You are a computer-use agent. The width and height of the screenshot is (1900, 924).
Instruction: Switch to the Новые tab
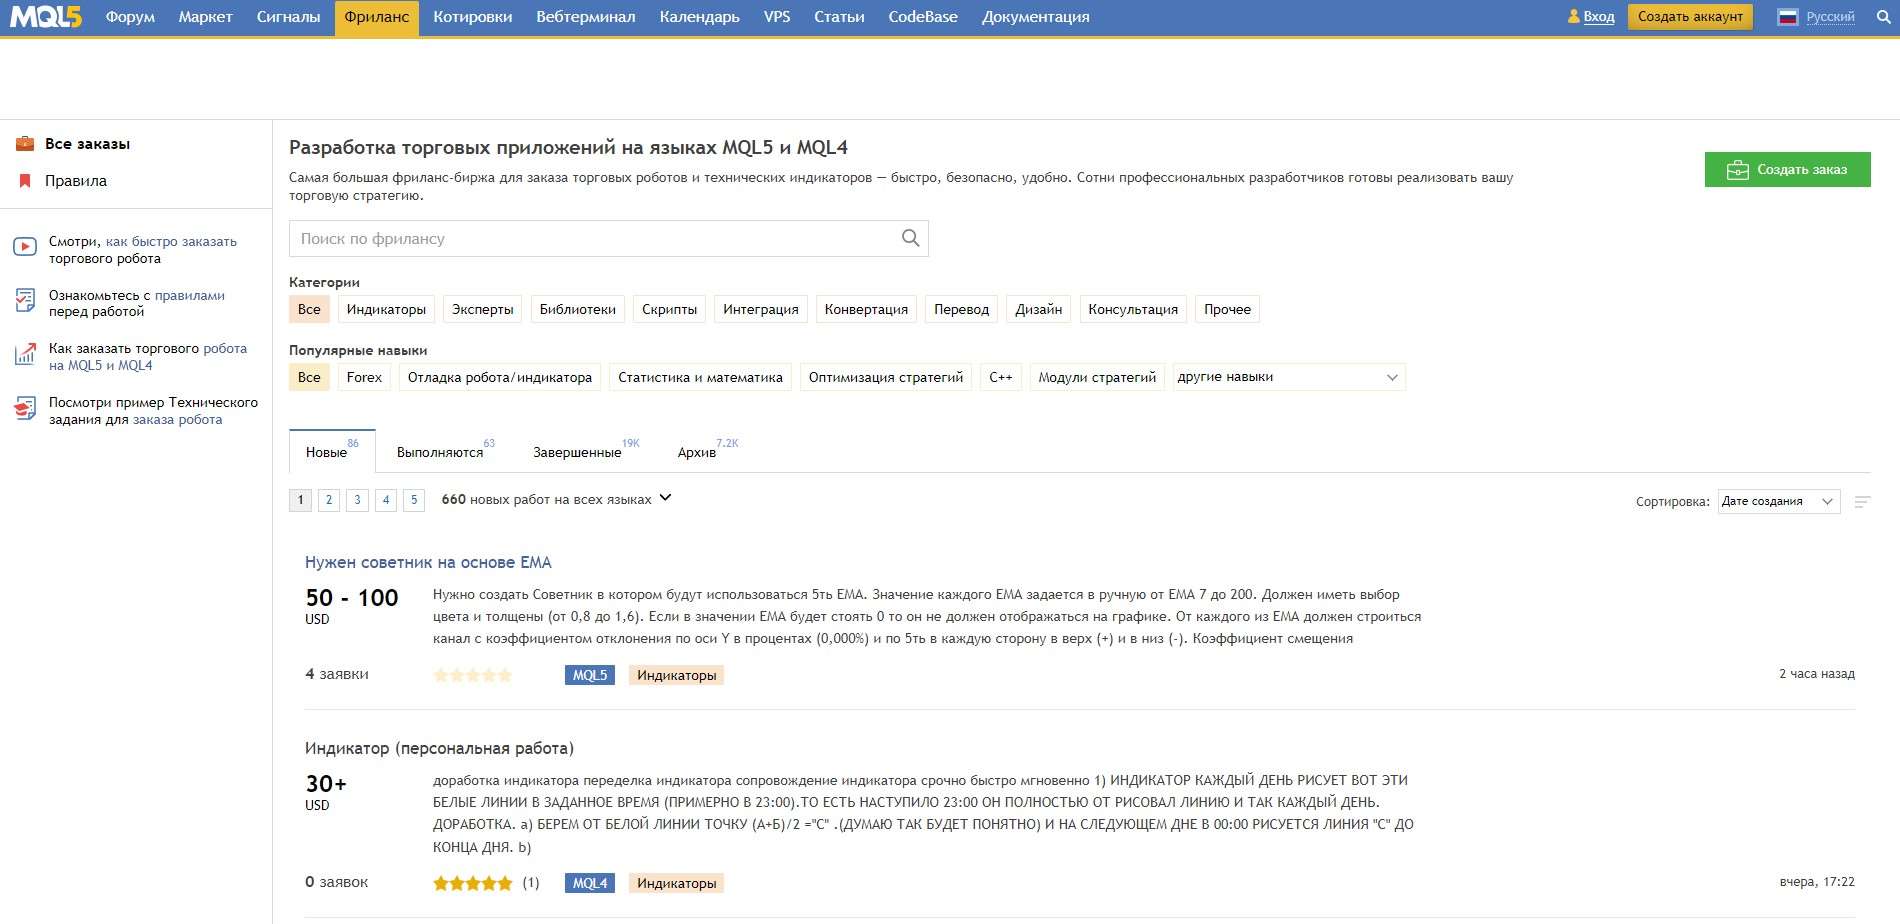point(332,452)
